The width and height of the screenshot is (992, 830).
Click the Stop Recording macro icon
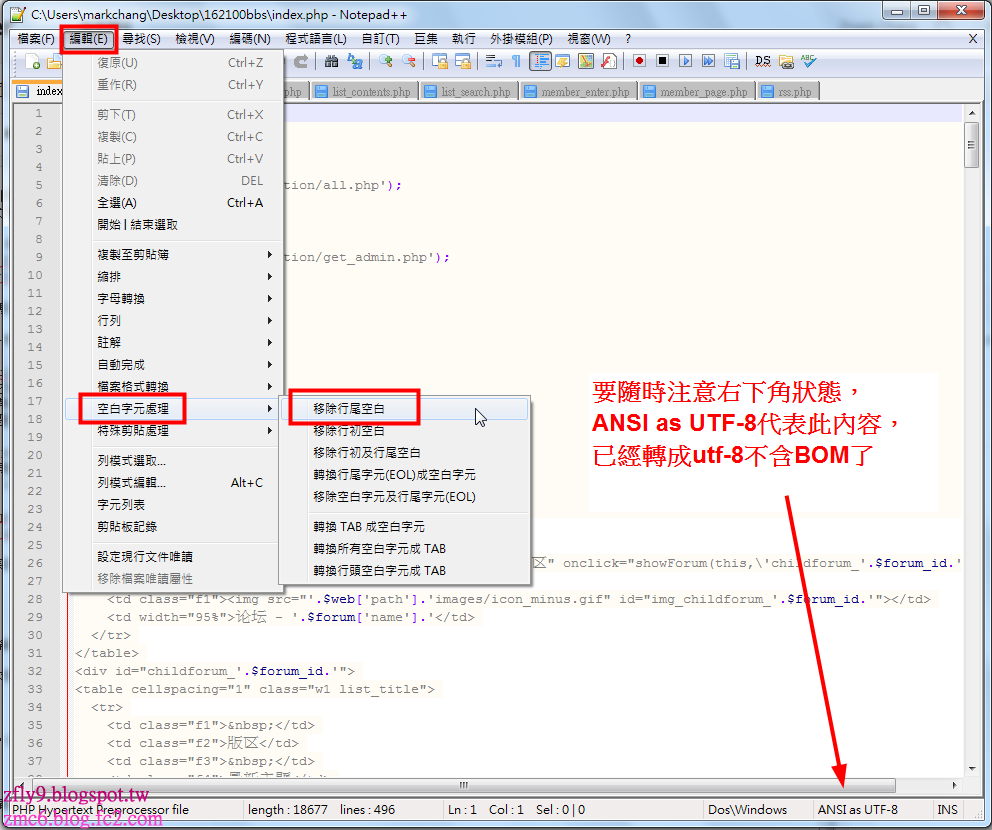662,61
